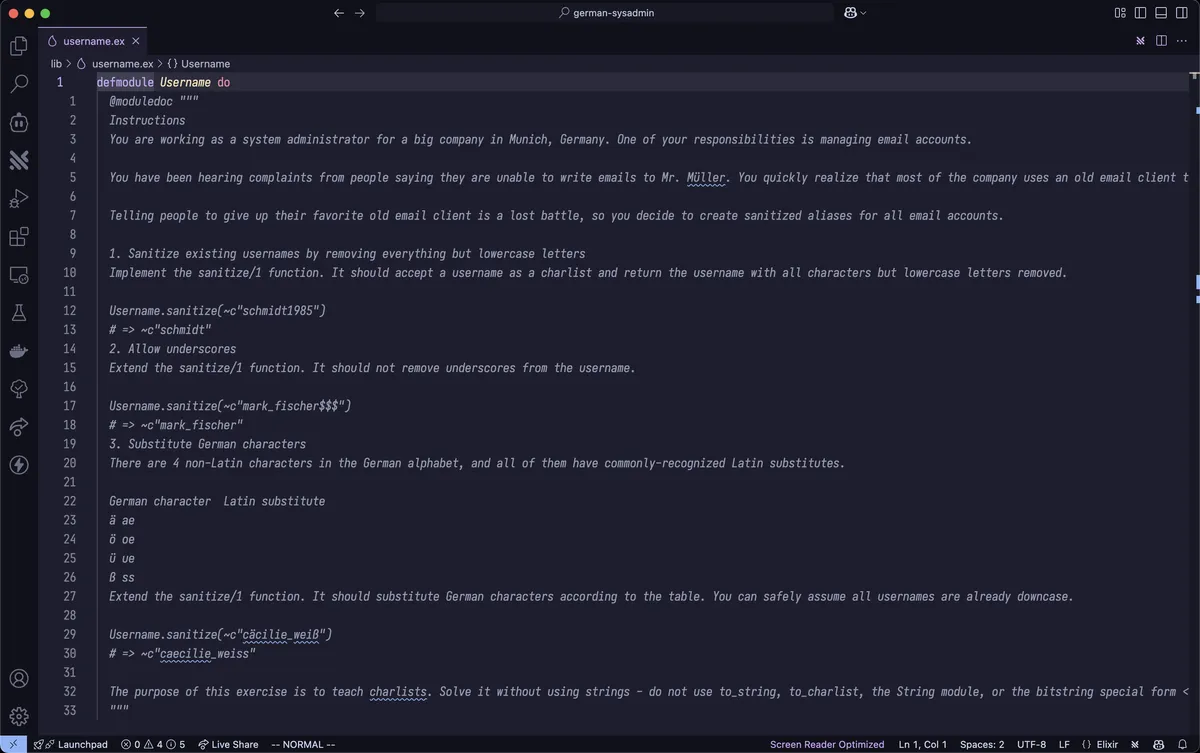Open the remote window indicator in status bar
This screenshot has height=753, width=1200.
(x=13, y=744)
